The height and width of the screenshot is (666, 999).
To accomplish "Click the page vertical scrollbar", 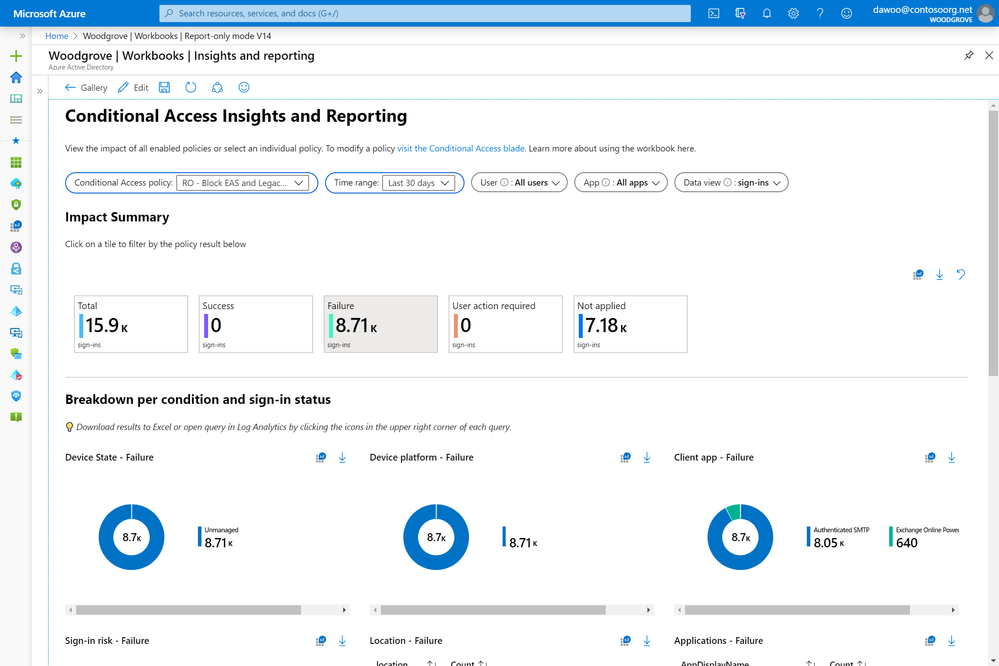I will pos(993,242).
